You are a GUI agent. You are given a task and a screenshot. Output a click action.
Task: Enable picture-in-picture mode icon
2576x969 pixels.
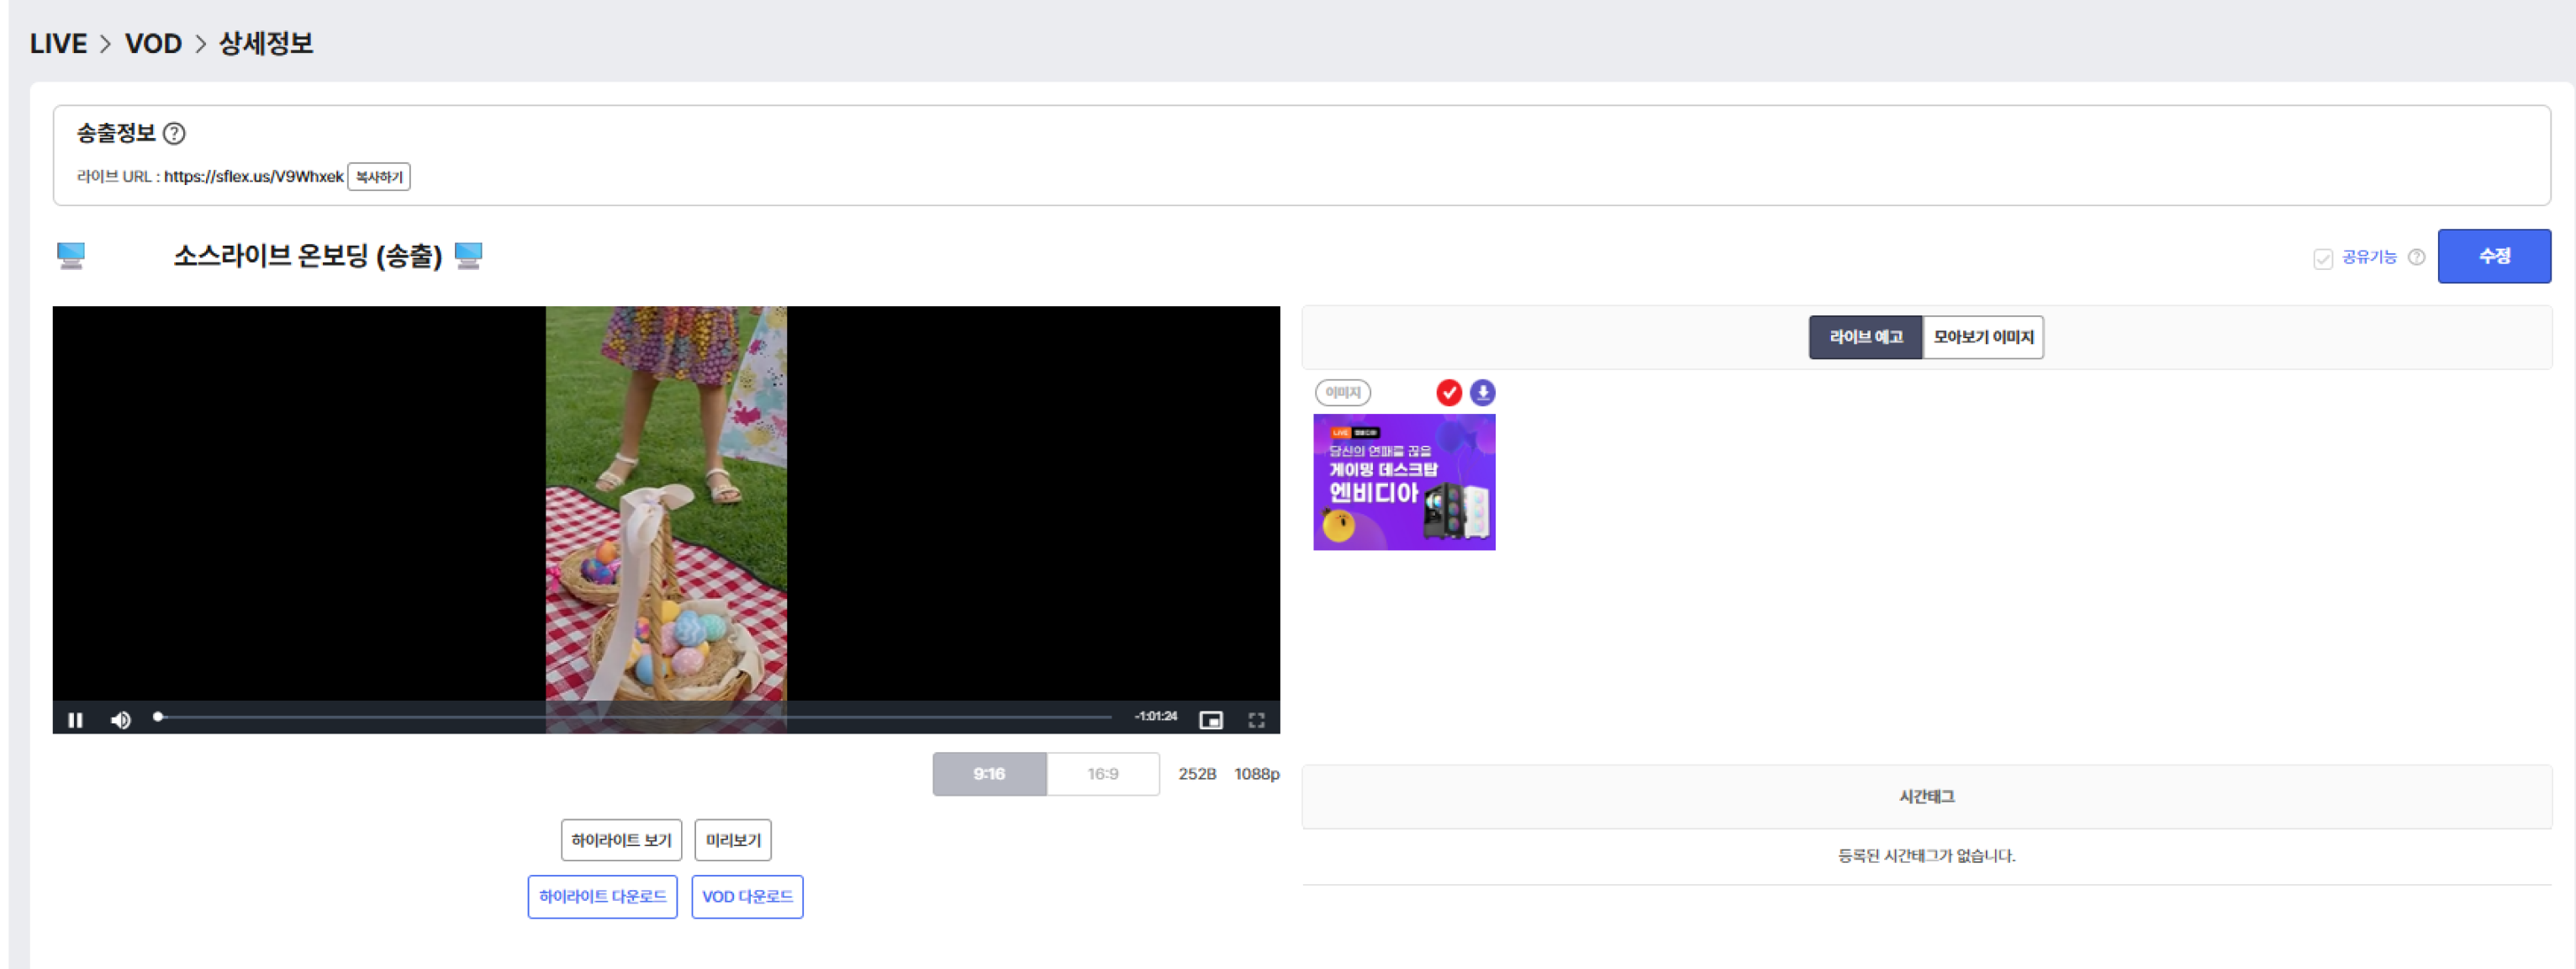(1210, 720)
